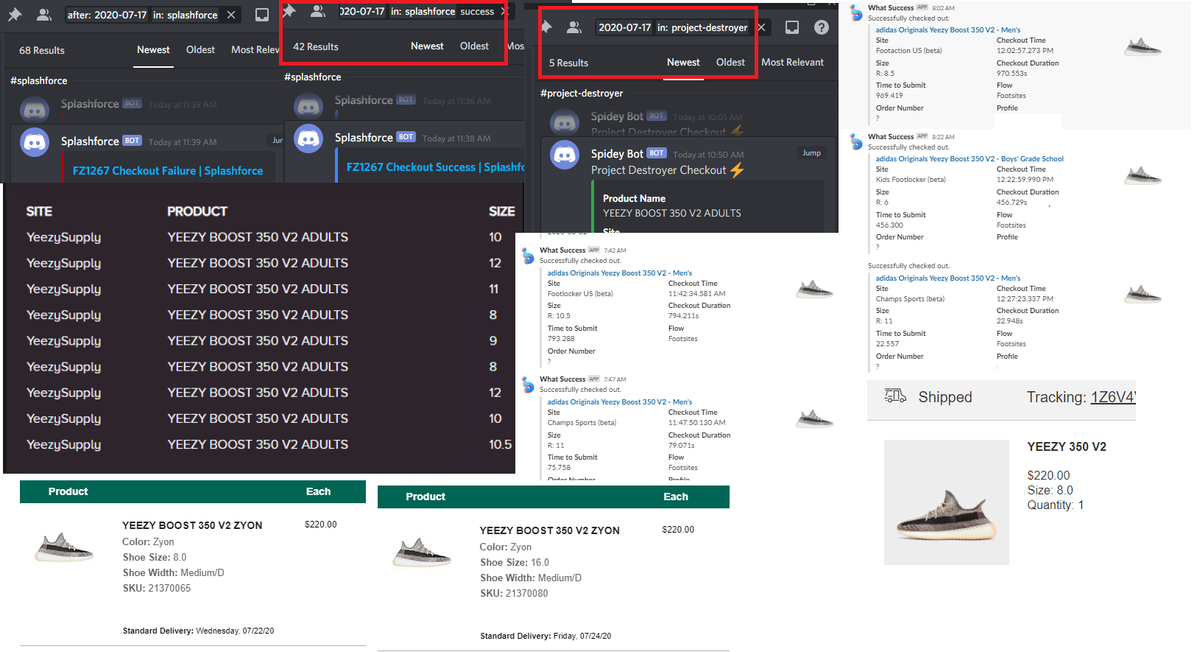The width and height of the screenshot is (1200, 652).
Task: Open adidas Yeezy link in 7:47 AM message
Action: click(619, 402)
